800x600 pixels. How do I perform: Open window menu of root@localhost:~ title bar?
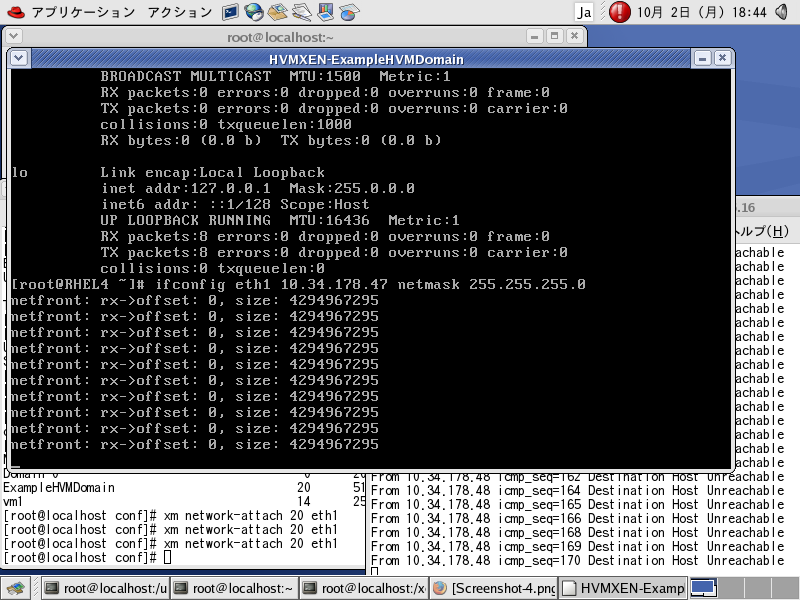pyautogui.click(x=13, y=37)
